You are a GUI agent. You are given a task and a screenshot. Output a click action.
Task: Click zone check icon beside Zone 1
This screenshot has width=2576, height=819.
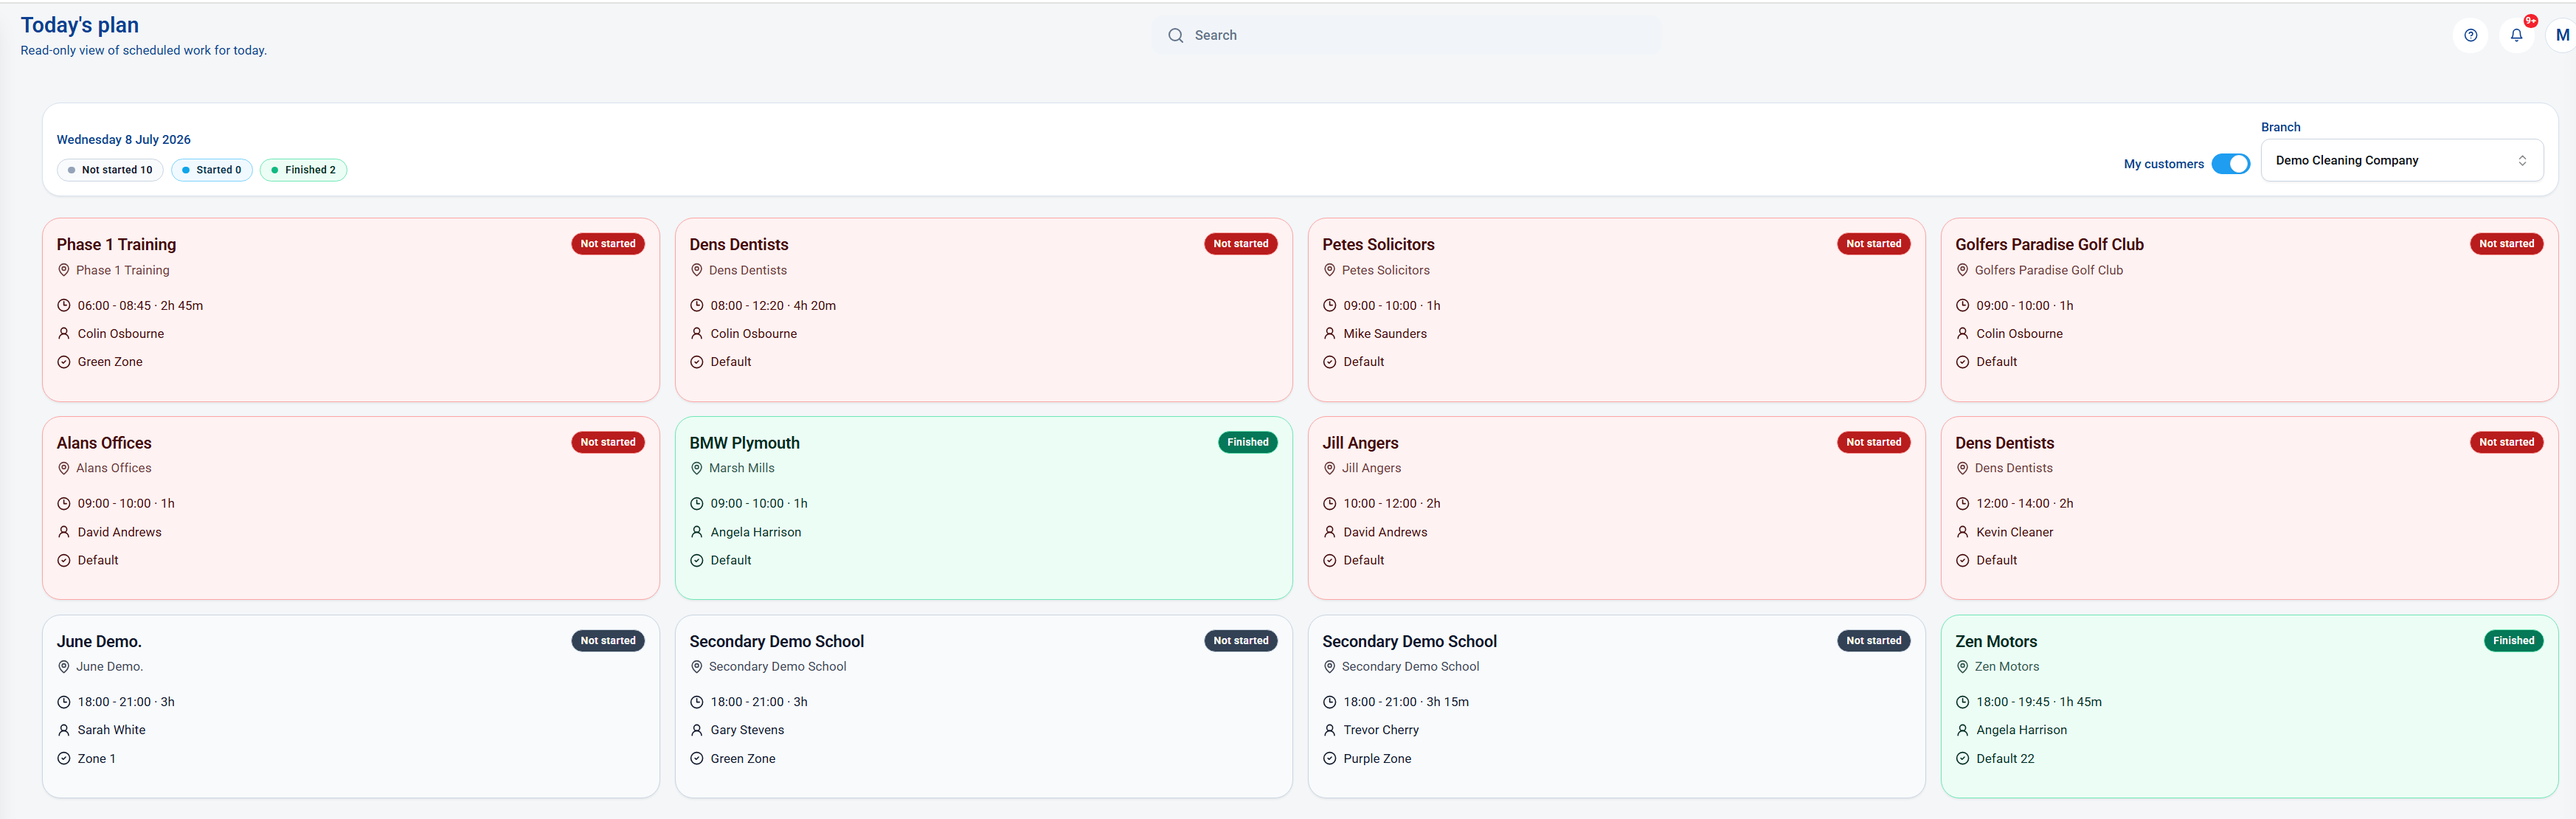click(x=64, y=759)
